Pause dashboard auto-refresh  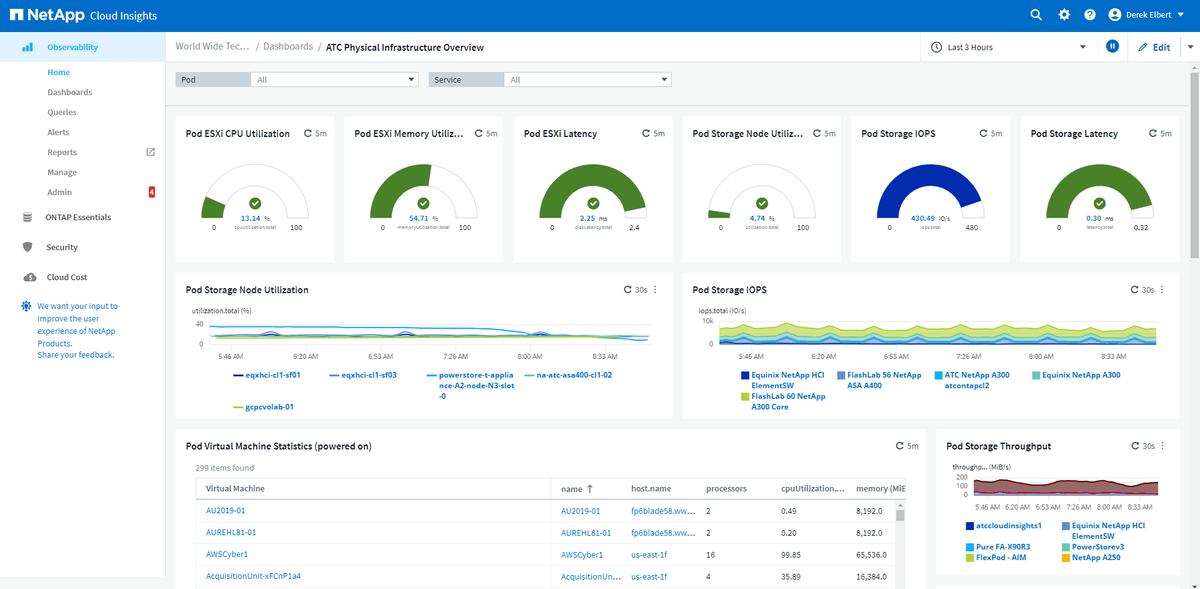(x=1111, y=47)
